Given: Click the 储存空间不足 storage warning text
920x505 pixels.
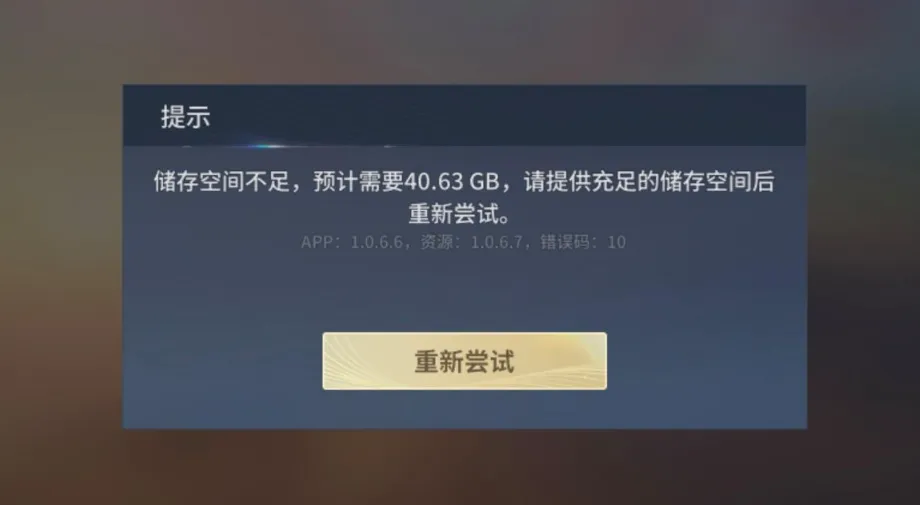Looking at the screenshot, I should pyautogui.click(x=222, y=181).
